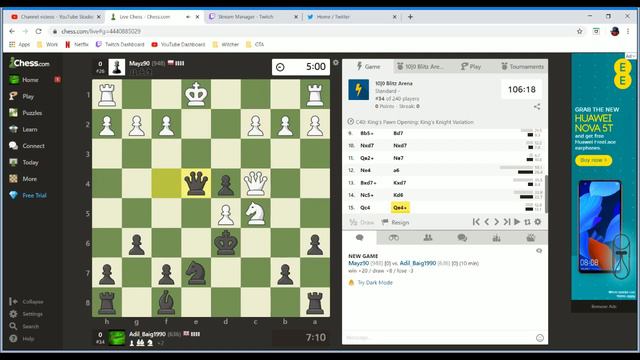Open YouTube Dashboard bookmark

178,44
